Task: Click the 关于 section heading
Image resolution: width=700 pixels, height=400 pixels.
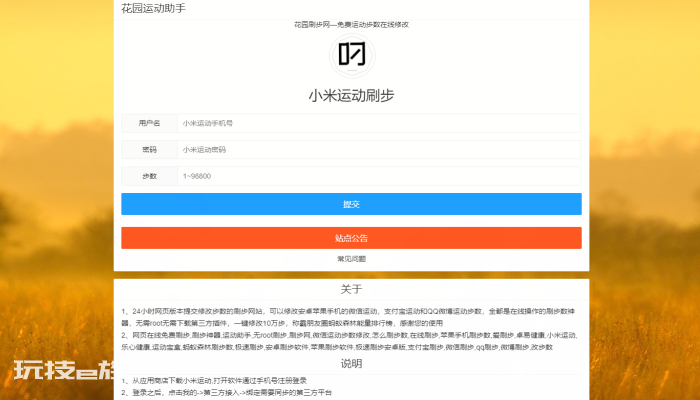Action: pos(351,289)
